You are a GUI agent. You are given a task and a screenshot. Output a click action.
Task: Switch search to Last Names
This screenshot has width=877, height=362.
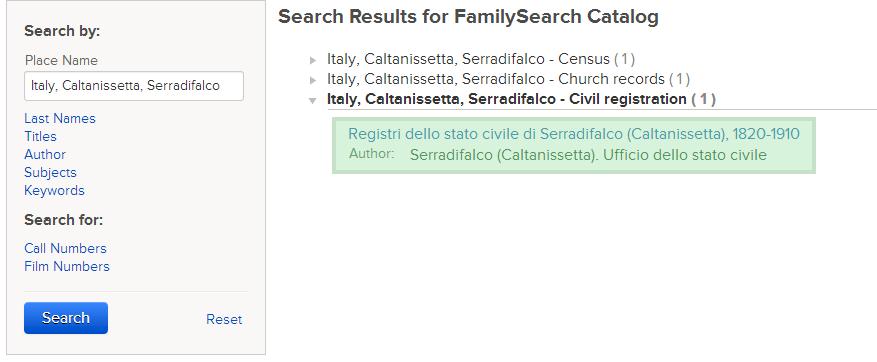[x=60, y=118]
